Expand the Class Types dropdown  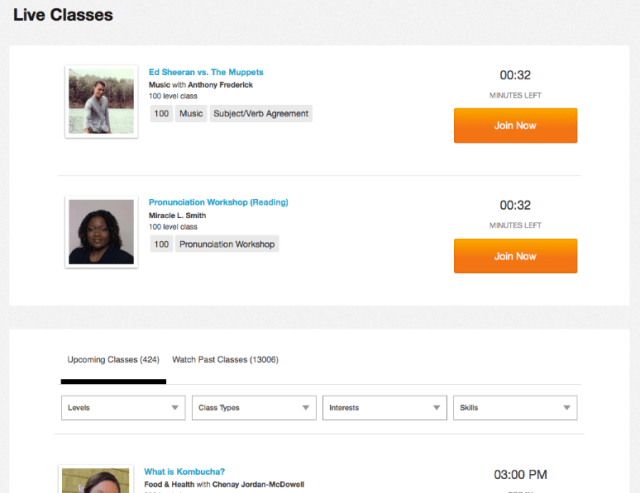coord(255,408)
